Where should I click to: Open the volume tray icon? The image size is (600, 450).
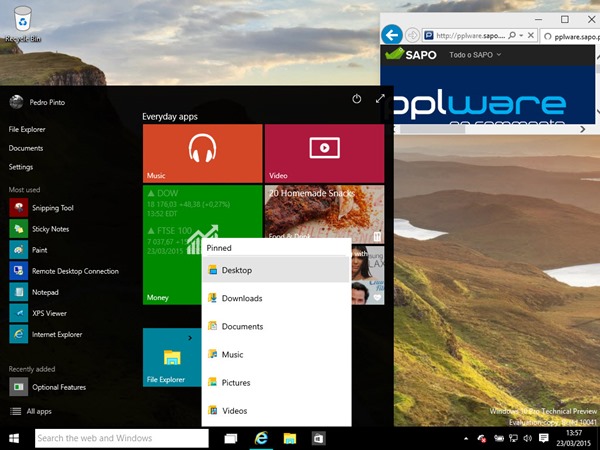528,439
